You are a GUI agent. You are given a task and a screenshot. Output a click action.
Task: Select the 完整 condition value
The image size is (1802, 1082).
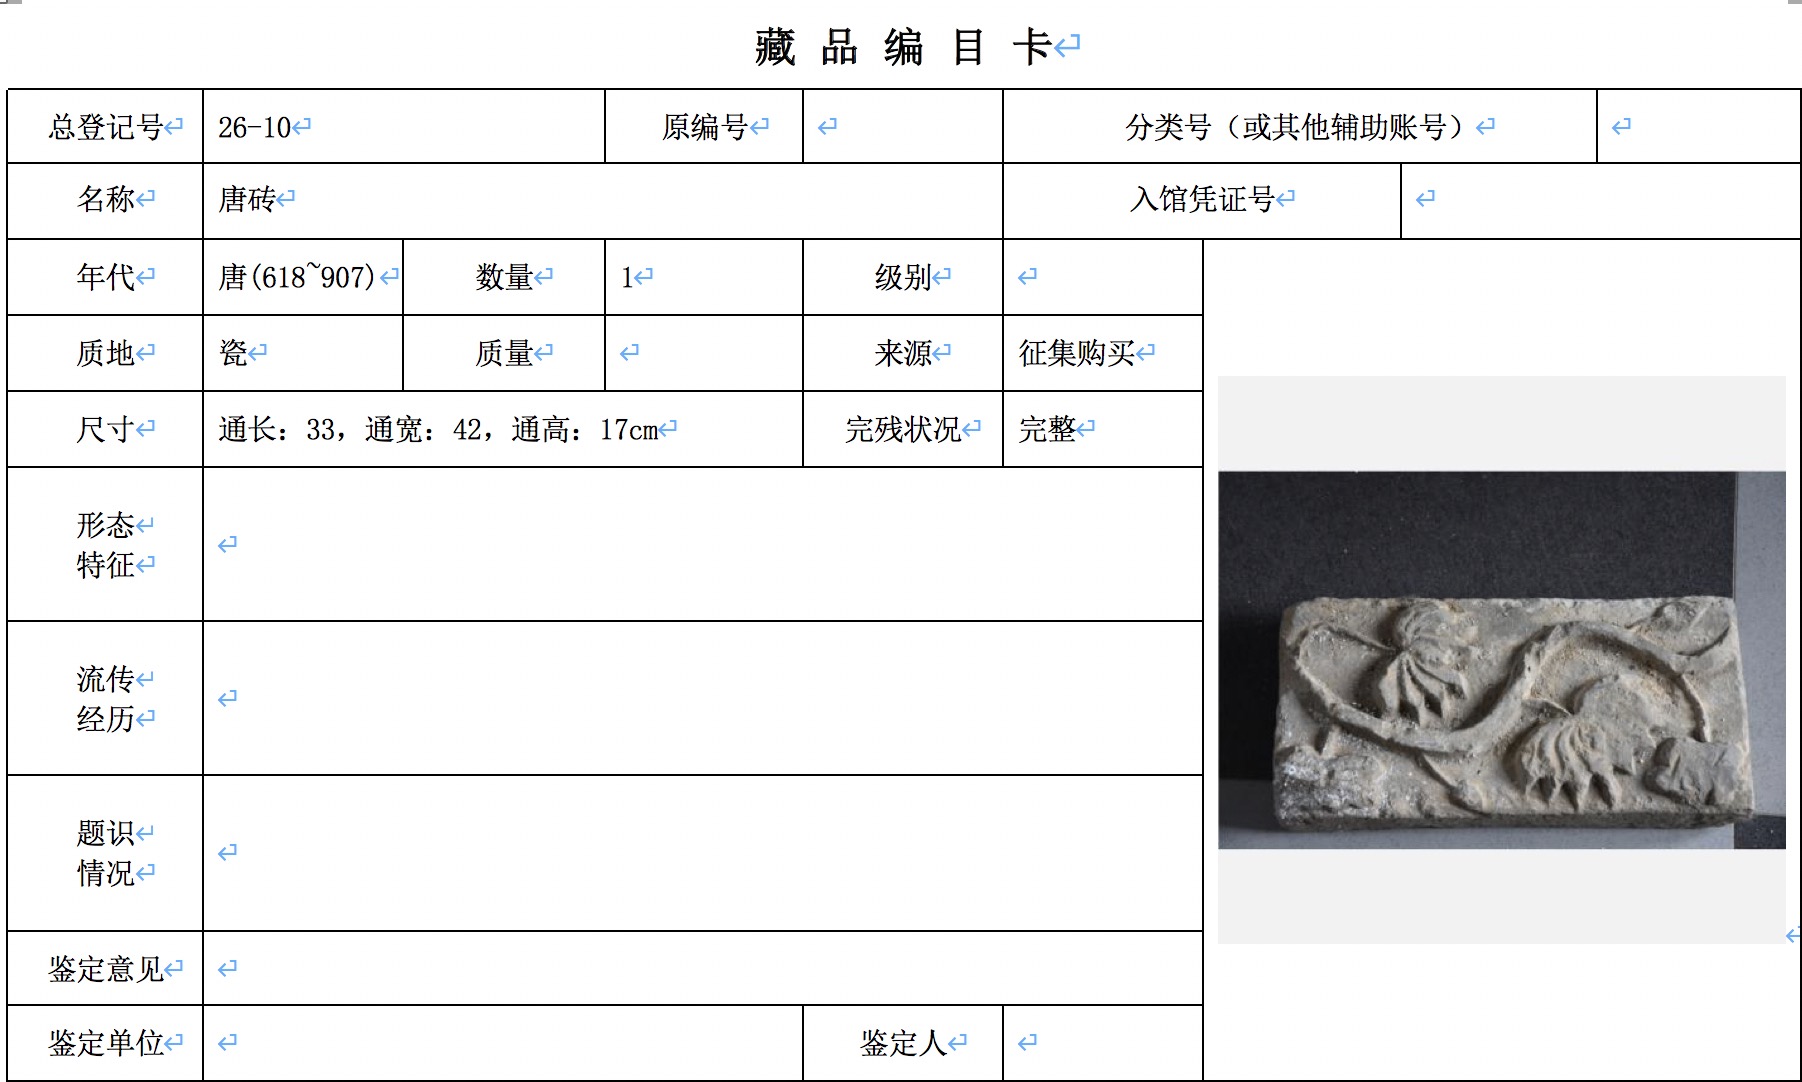tap(1047, 429)
